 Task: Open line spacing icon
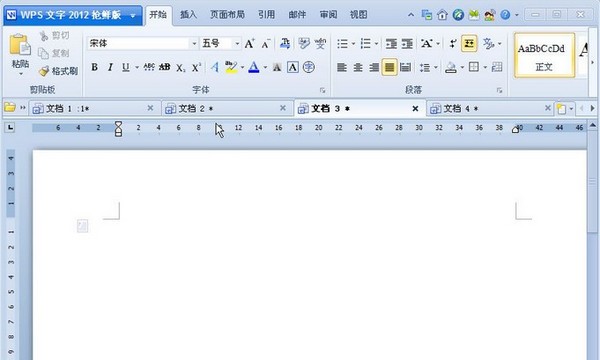tap(425, 68)
